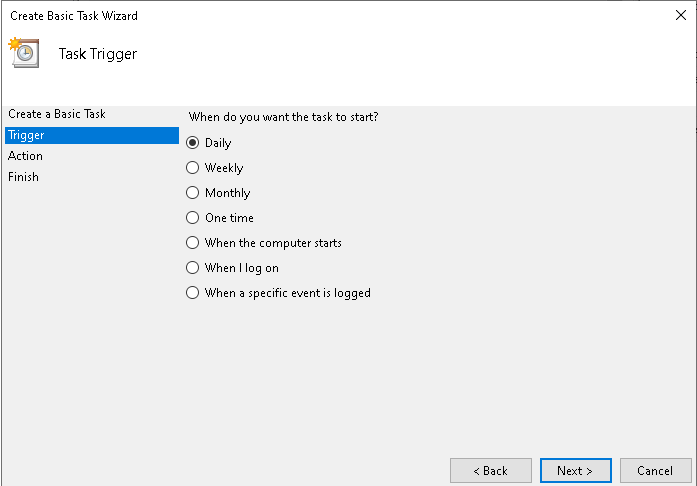Cancel the task wizard
Screen dimensions: 697x486
click(x=654, y=470)
